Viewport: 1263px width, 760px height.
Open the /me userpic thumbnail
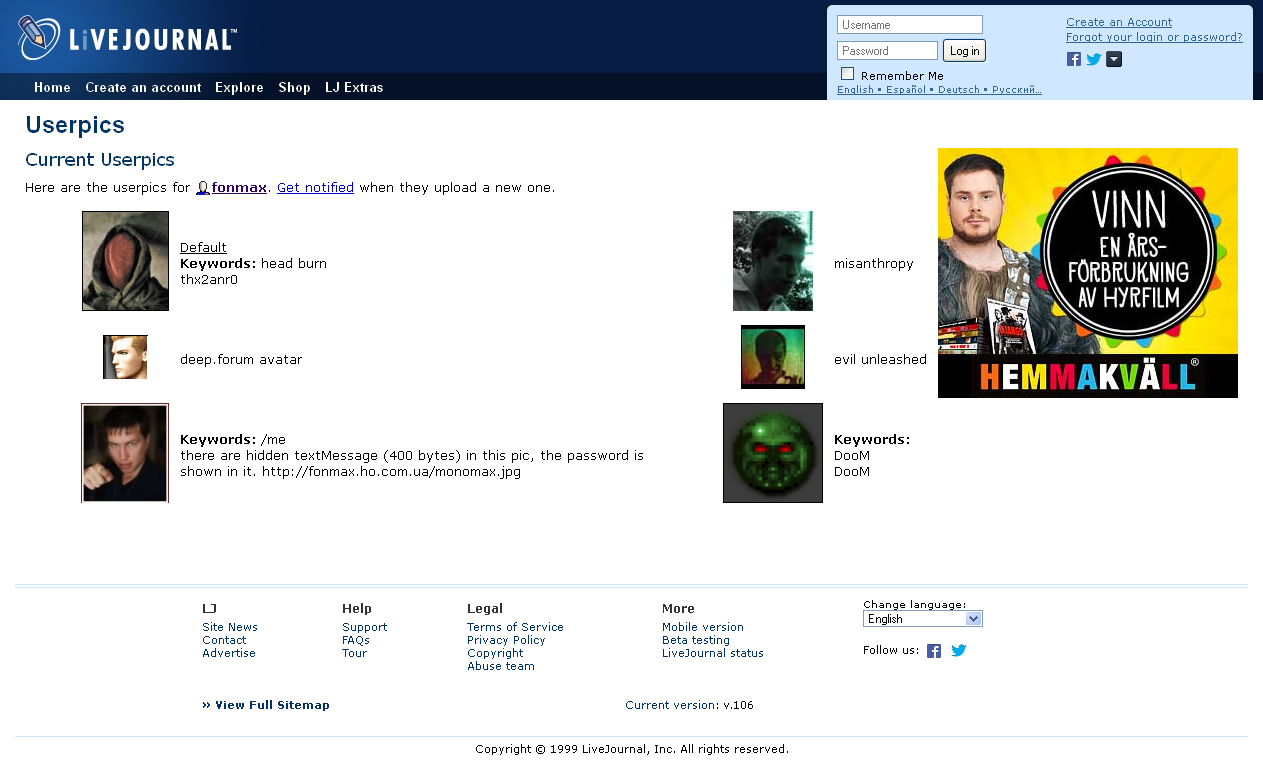point(125,453)
